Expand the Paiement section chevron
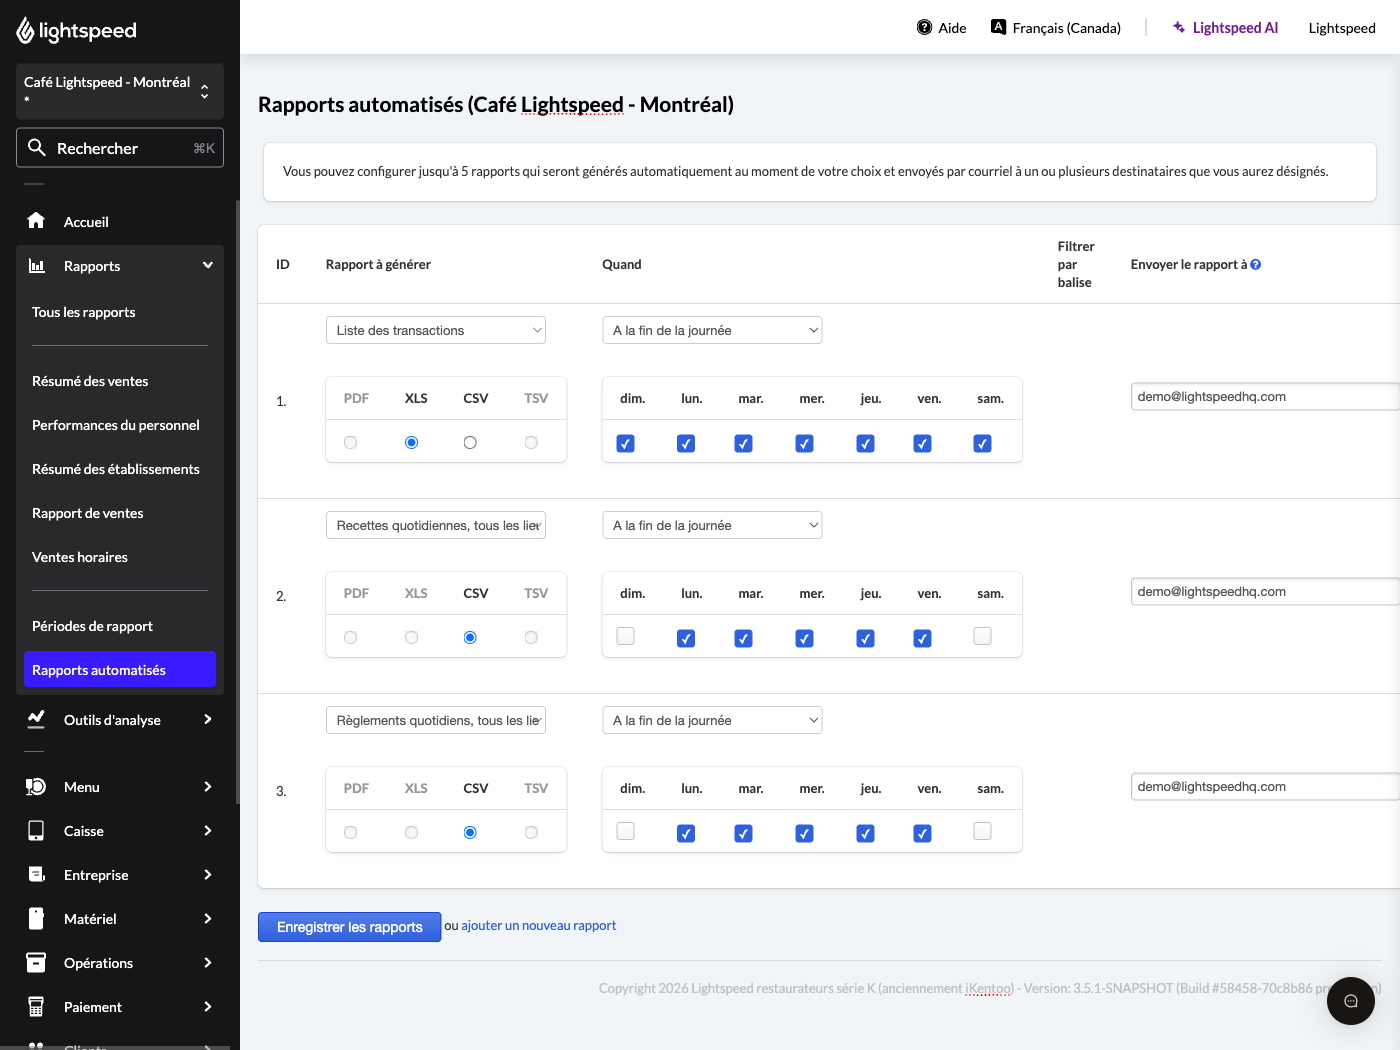This screenshot has height=1050, width=1400. point(208,1007)
